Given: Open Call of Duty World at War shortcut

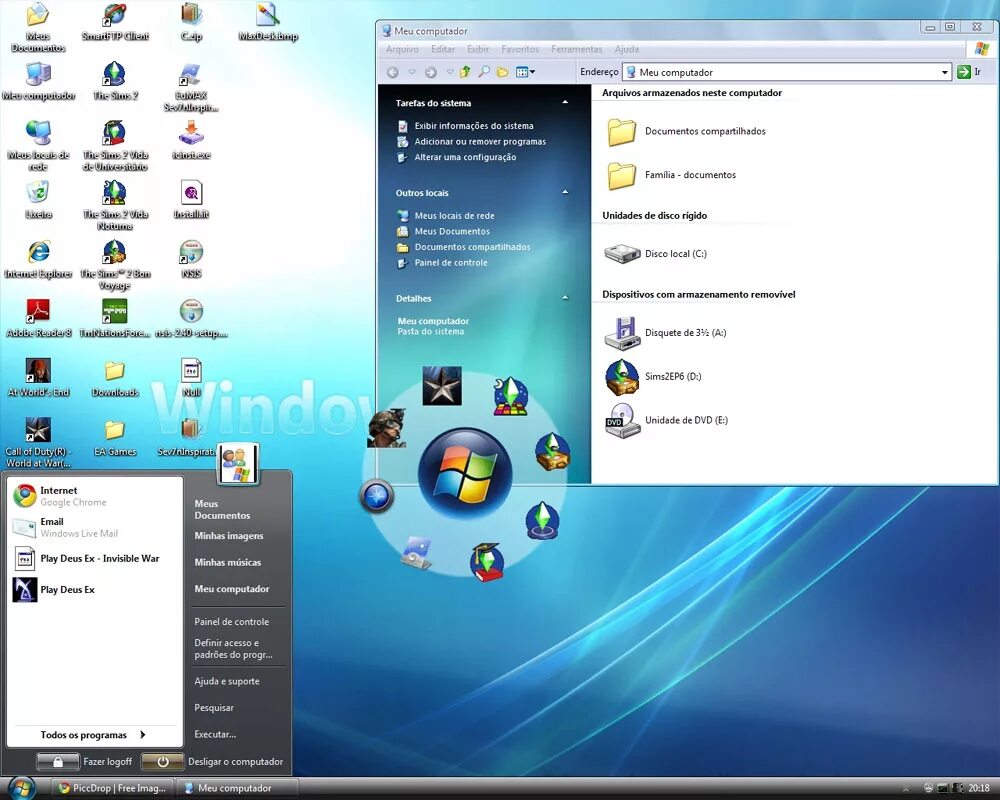Looking at the screenshot, I should (x=38, y=442).
